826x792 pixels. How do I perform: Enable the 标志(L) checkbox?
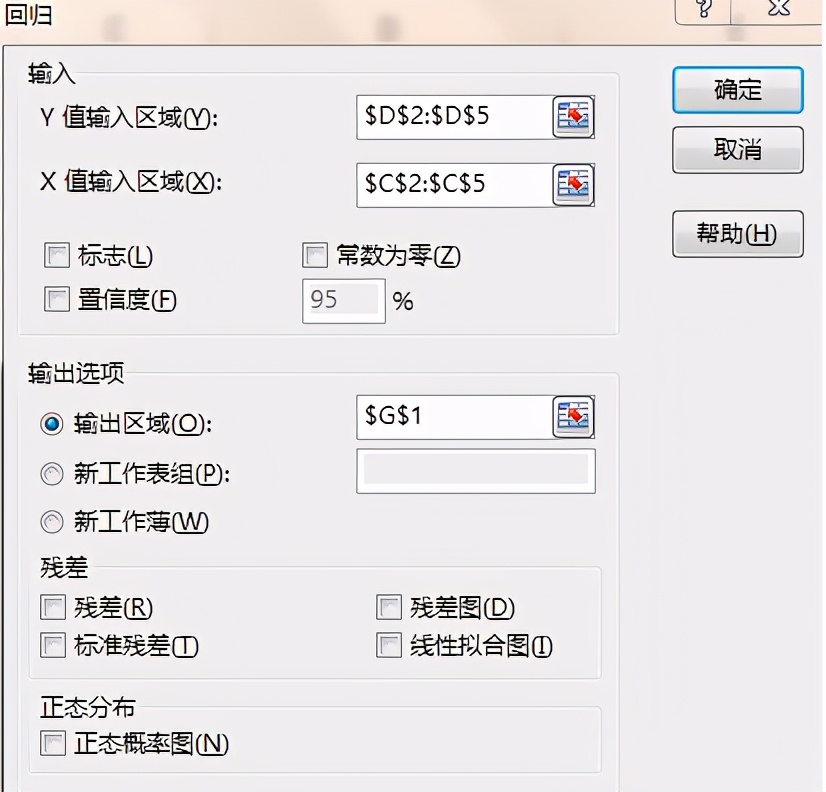[x=57, y=256]
